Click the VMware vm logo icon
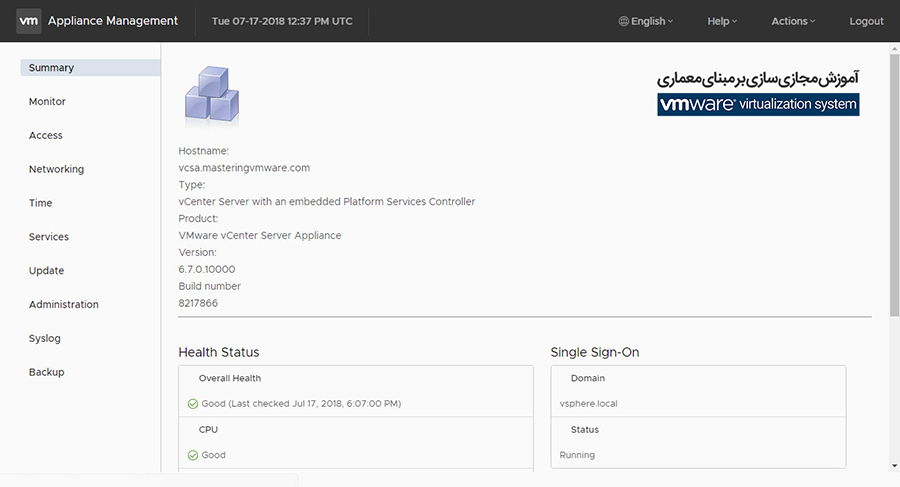 point(28,21)
